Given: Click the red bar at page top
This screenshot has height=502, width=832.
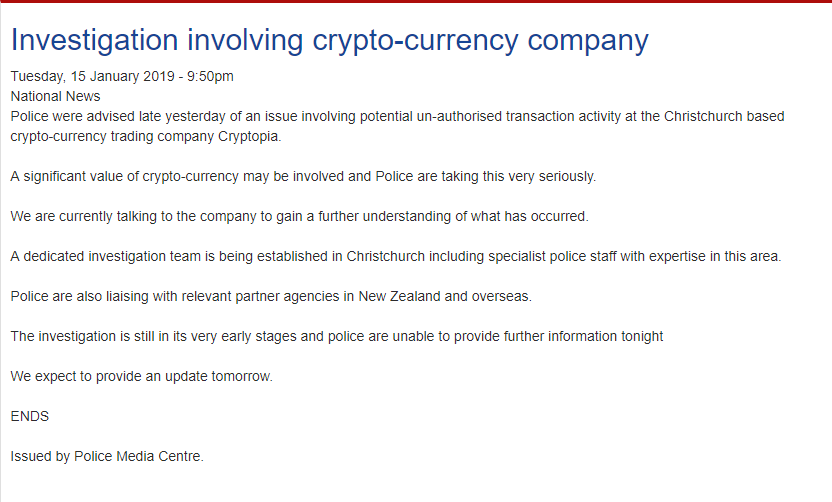Looking at the screenshot, I should point(416,2).
